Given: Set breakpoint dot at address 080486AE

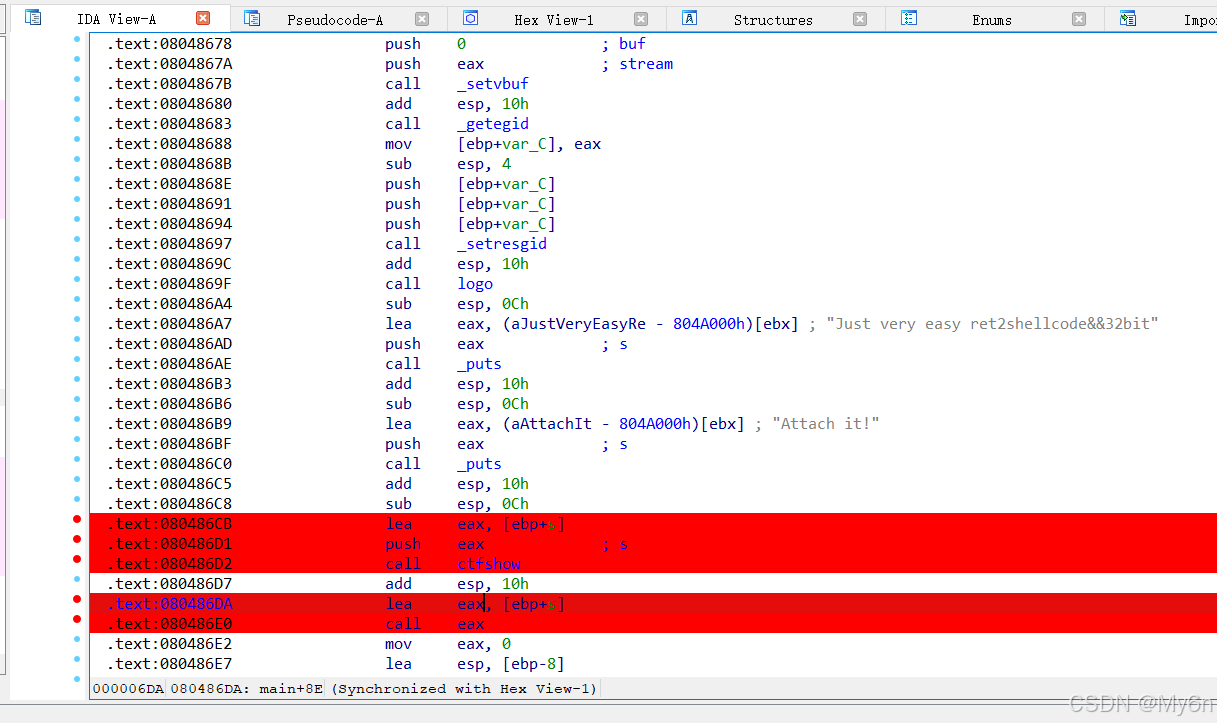Looking at the screenshot, I should pyautogui.click(x=77, y=360).
